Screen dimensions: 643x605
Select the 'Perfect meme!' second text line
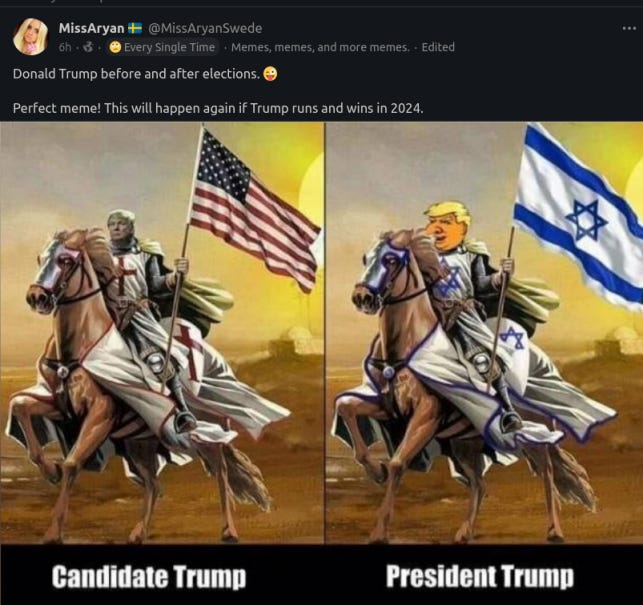[x=218, y=109]
